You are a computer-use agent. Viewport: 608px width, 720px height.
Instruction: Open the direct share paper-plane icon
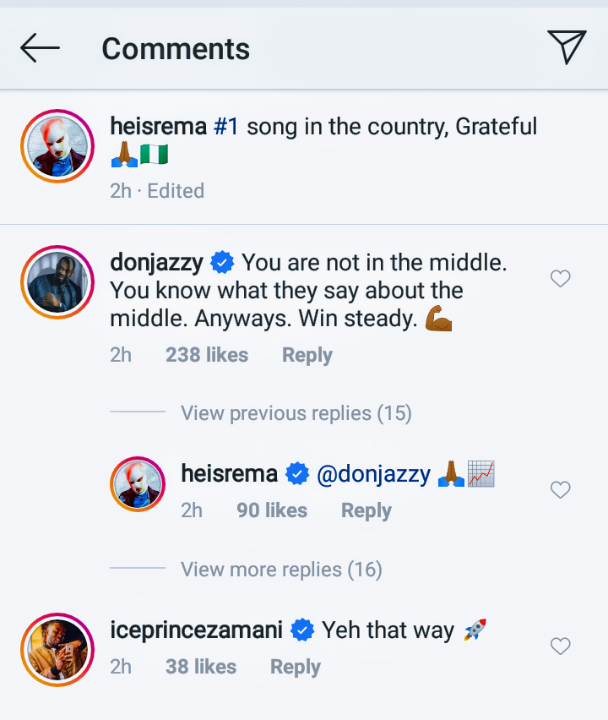coord(566,47)
